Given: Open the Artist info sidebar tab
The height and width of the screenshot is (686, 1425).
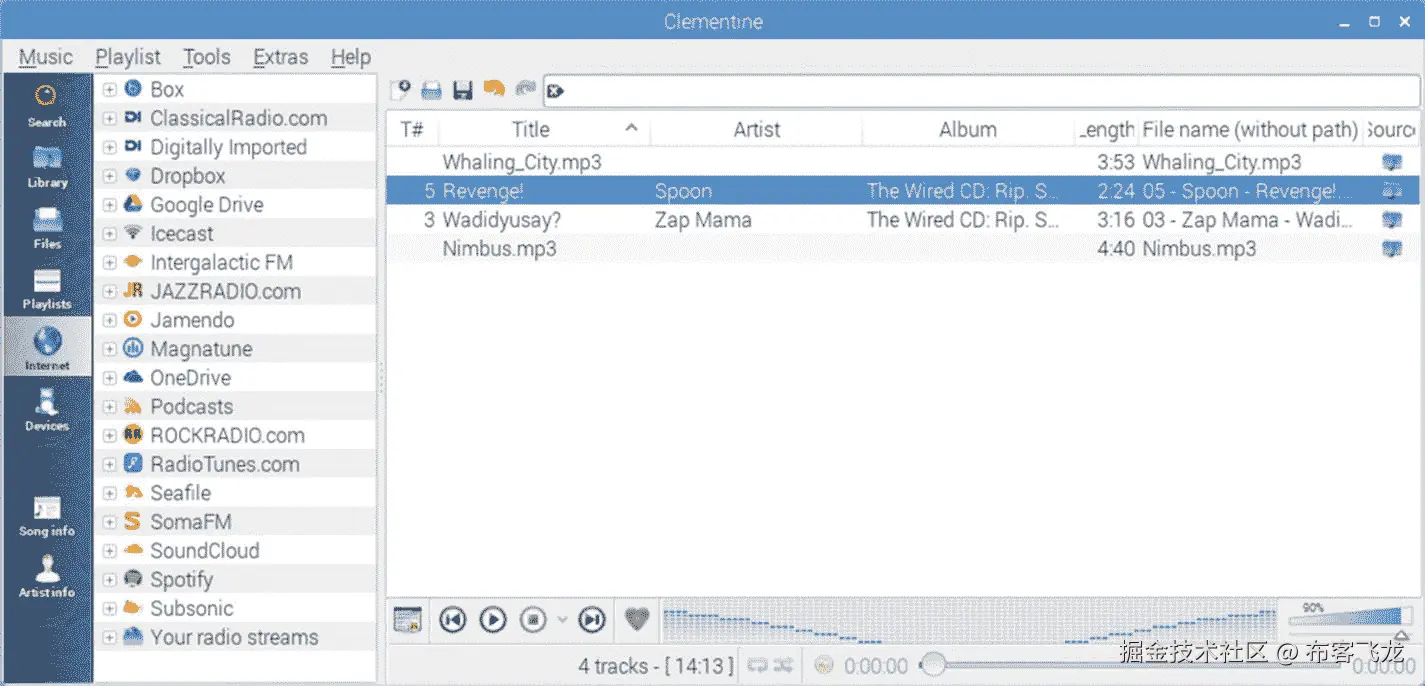Looking at the screenshot, I should pos(47,576).
